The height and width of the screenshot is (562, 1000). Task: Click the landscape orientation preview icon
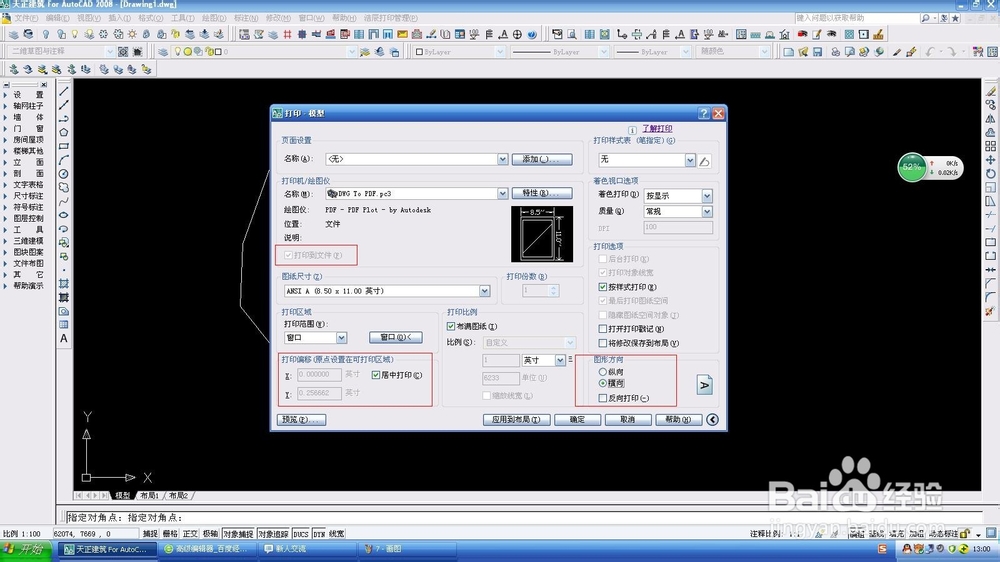click(705, 385)
